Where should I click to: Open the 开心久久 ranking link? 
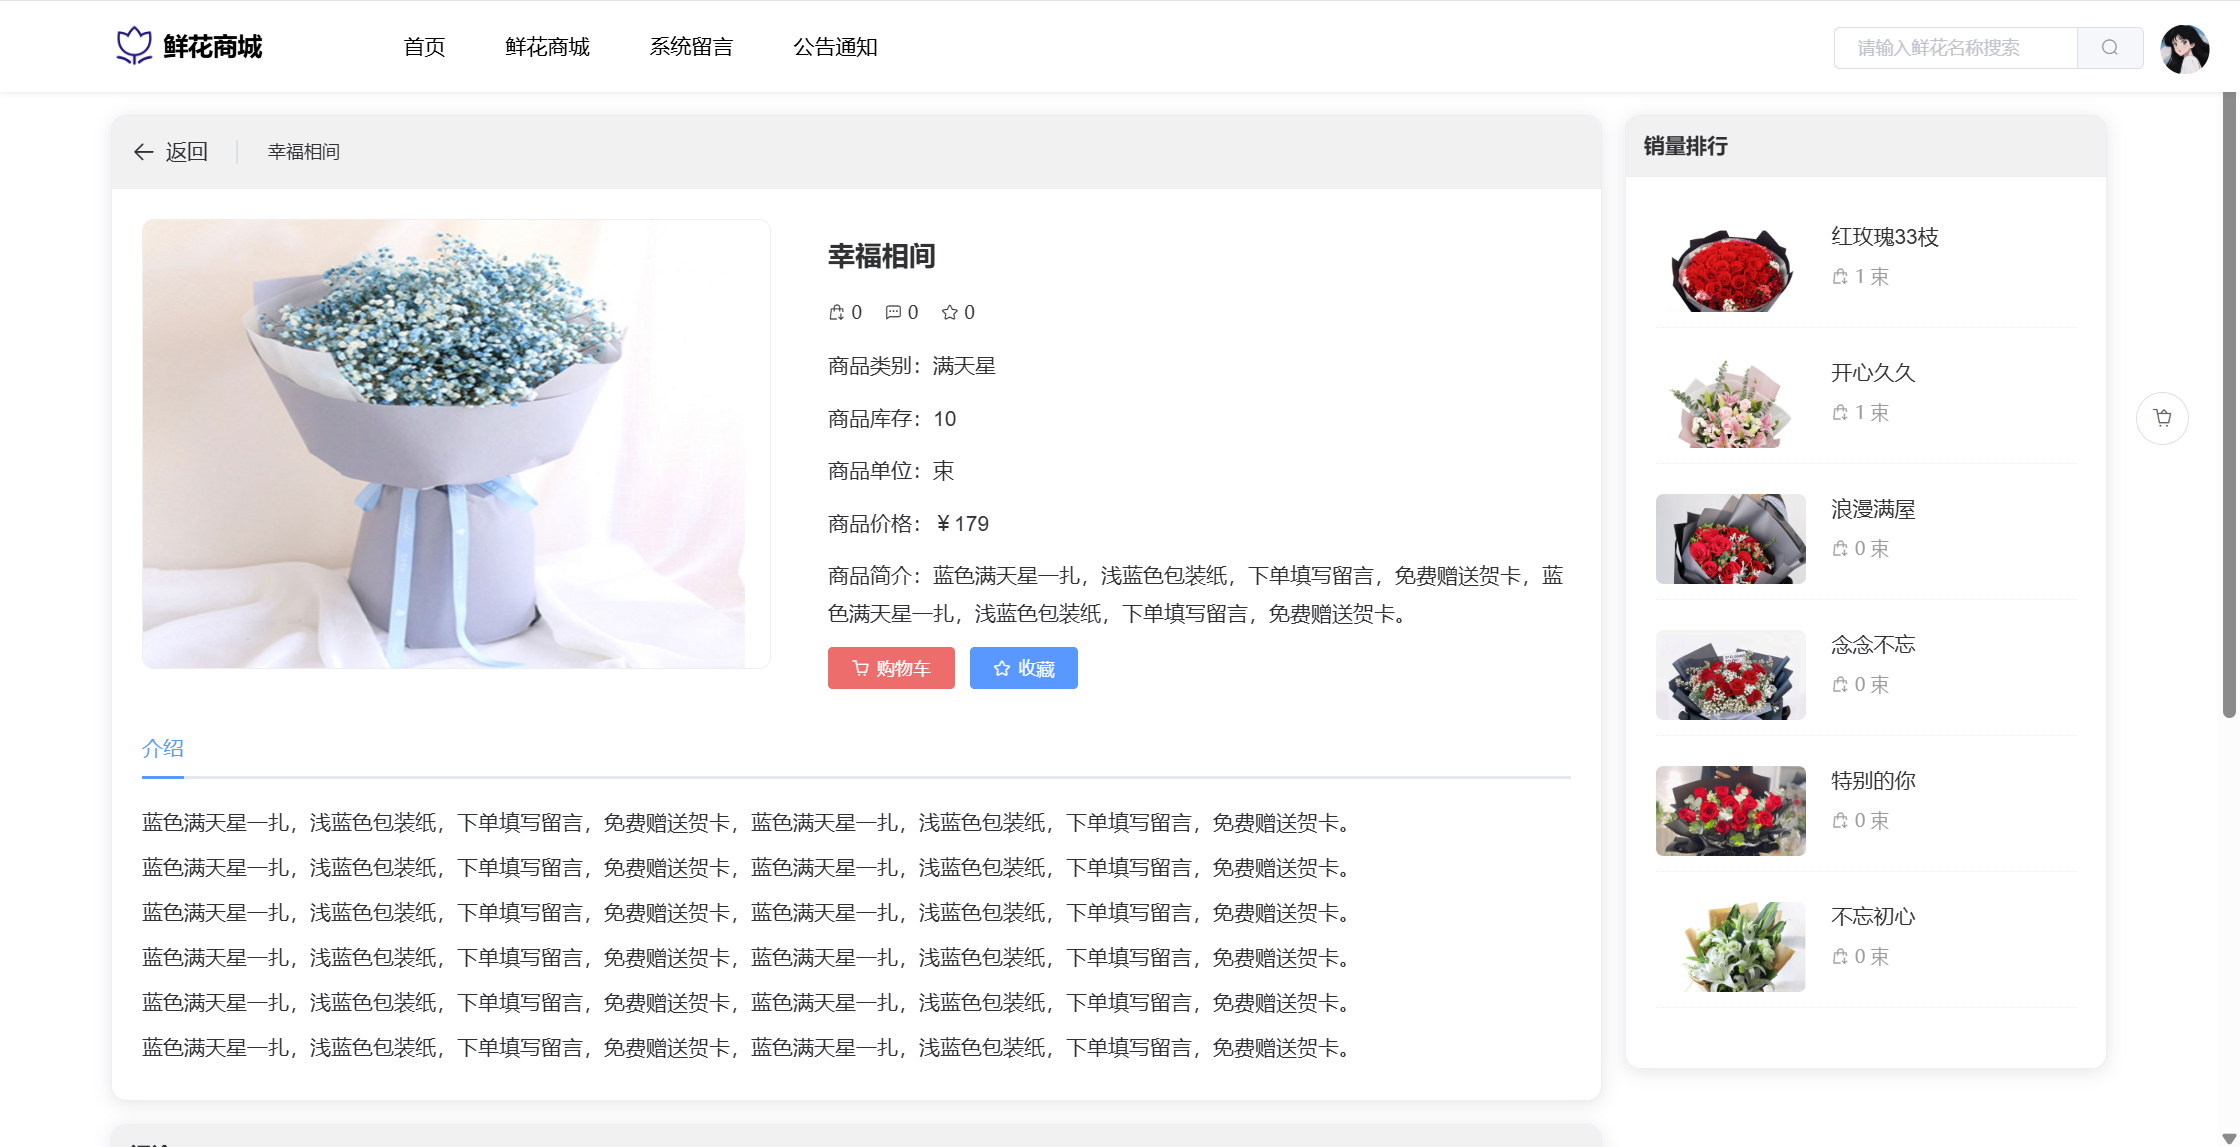1872,373
